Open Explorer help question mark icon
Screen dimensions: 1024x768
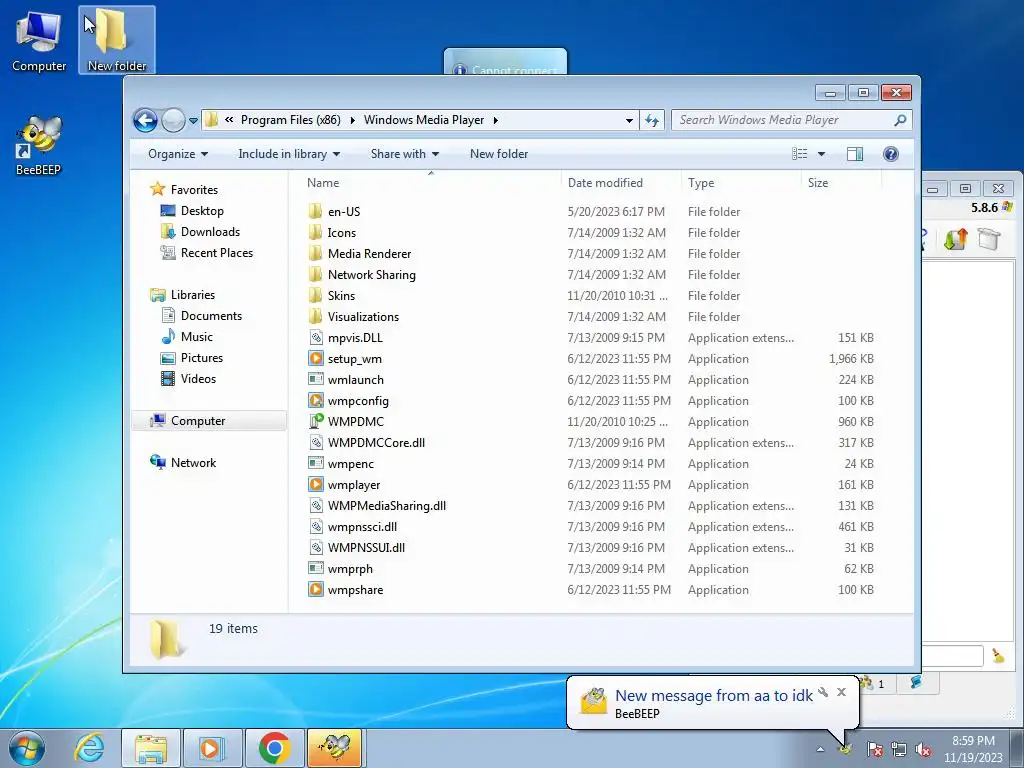pyautogui.click(x=890, y=154)
